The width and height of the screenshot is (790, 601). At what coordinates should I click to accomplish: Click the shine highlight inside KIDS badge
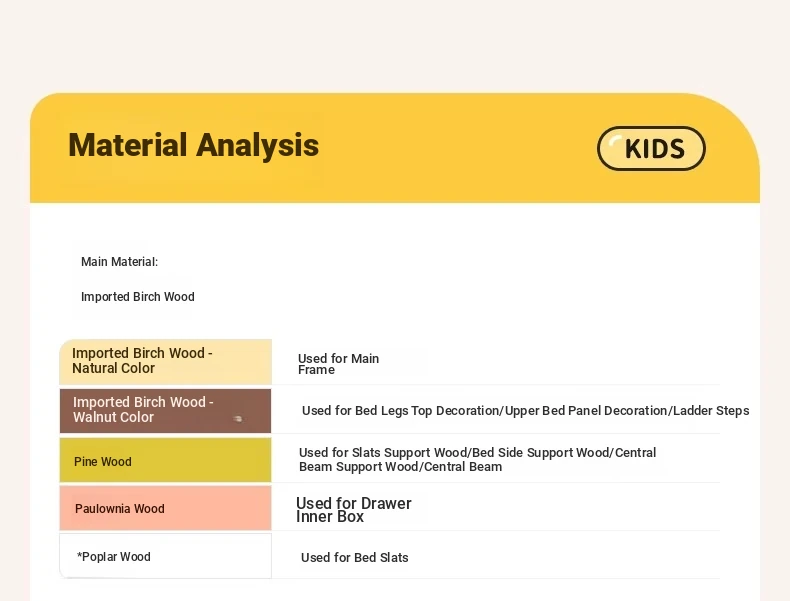614,142
